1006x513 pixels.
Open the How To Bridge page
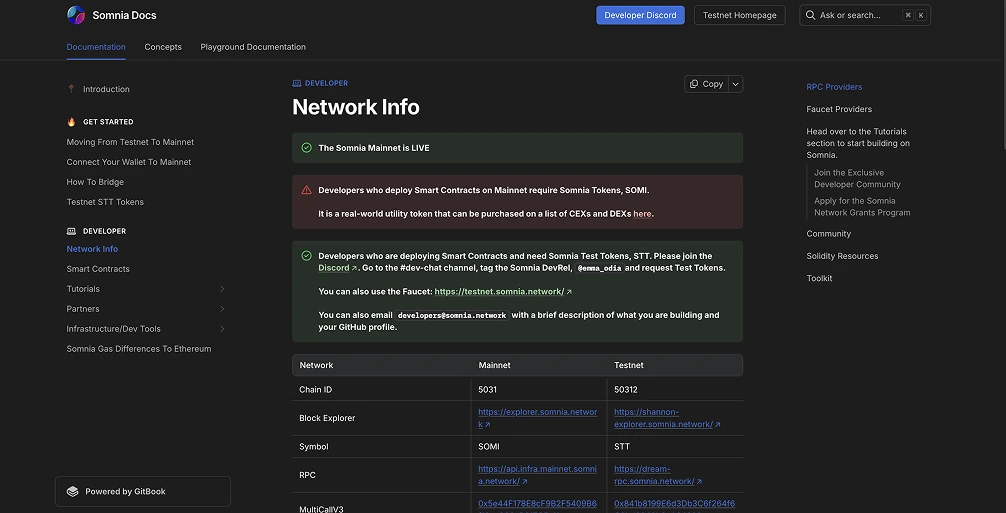95,182
